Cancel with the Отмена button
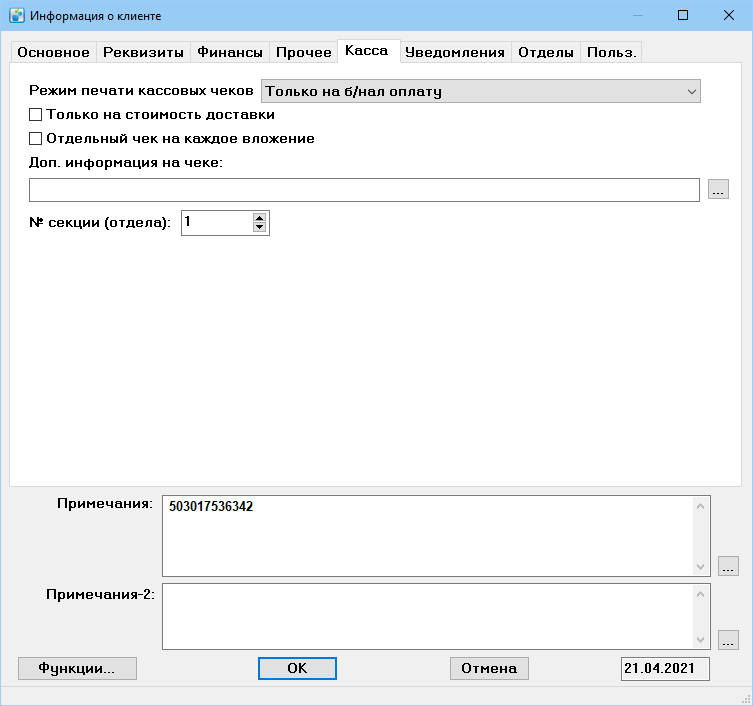Screen dimensions: 753x706 (489, 669)
